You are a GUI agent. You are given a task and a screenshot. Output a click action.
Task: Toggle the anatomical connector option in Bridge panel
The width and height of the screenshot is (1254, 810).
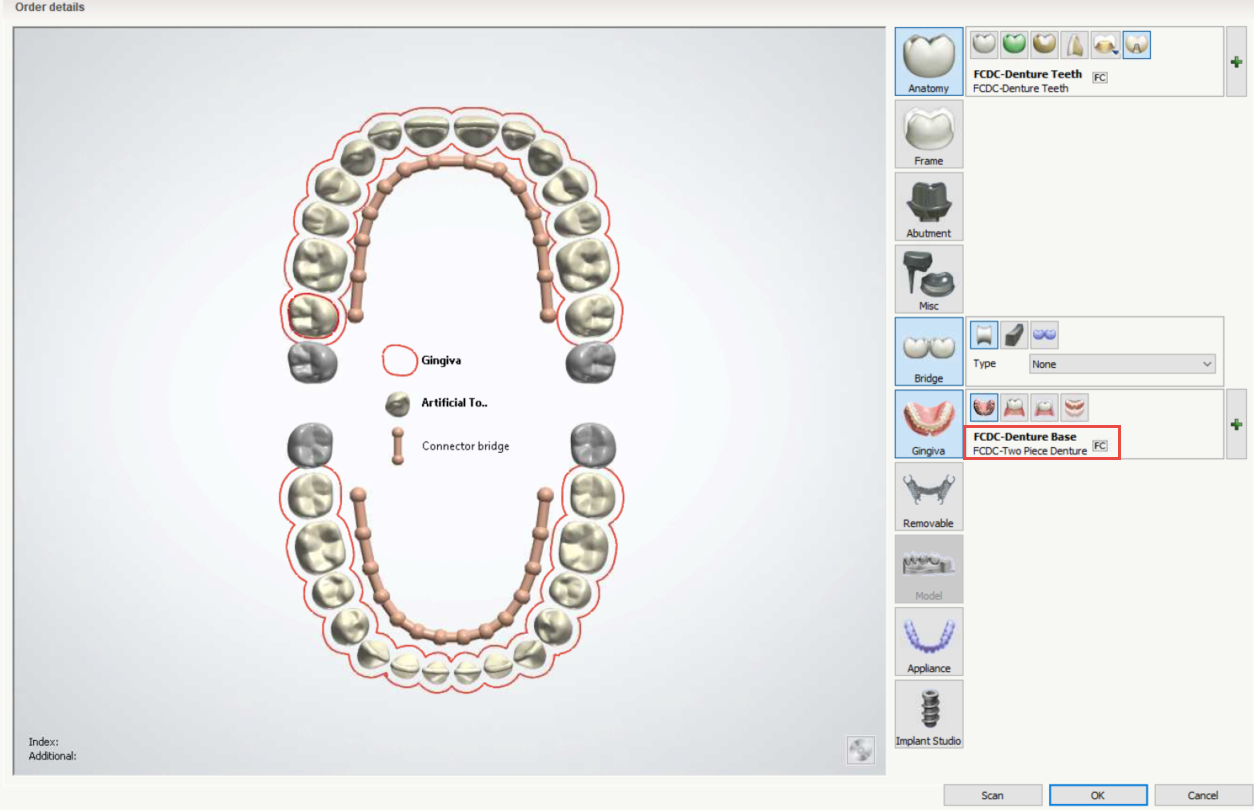984,335
